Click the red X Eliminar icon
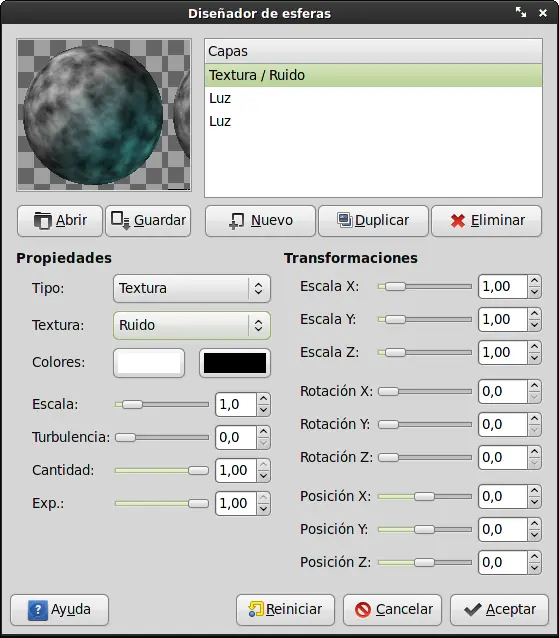The height and width of the screenshot is (638, 559). click(x=458, y=221)
